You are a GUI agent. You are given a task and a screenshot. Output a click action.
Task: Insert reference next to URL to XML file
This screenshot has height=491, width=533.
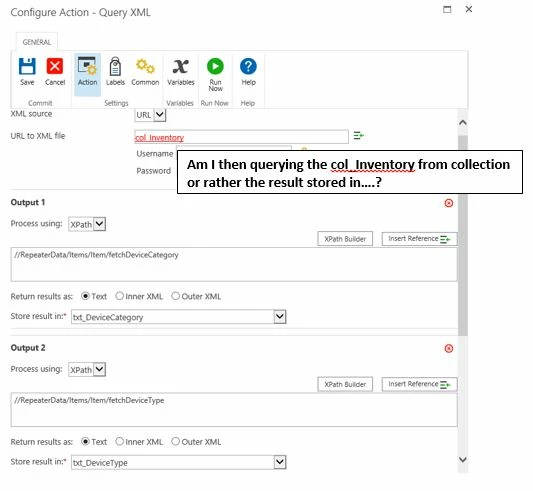coord(359,136)
